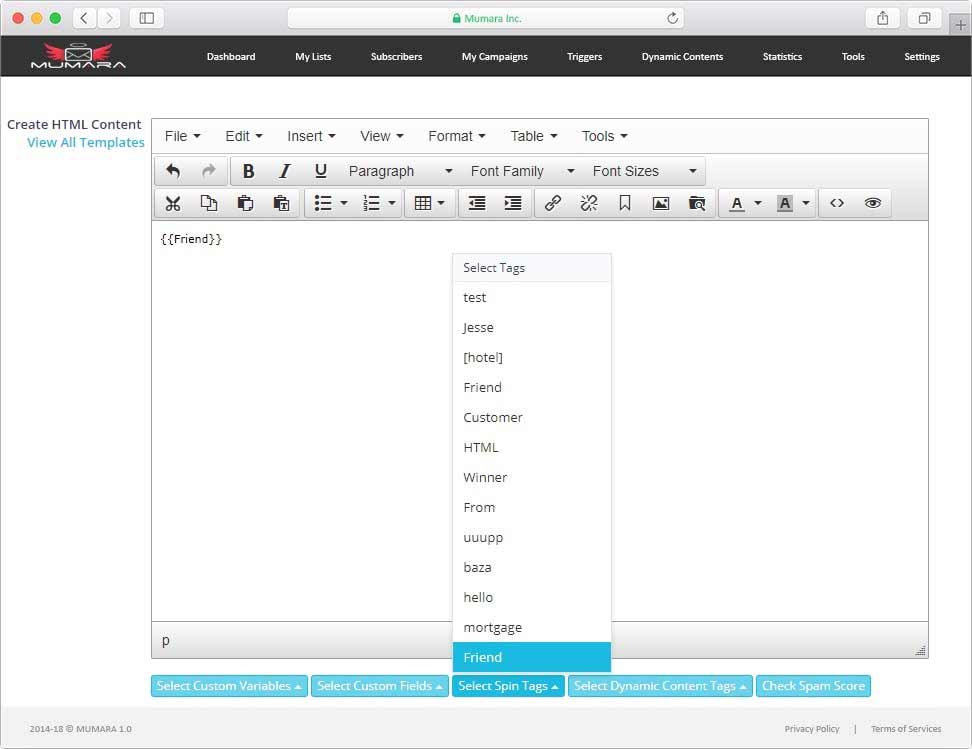This screenshot has width=972, height=749.
Task: Click the Paste clipboard icon
Action: [x=245, y=203]
